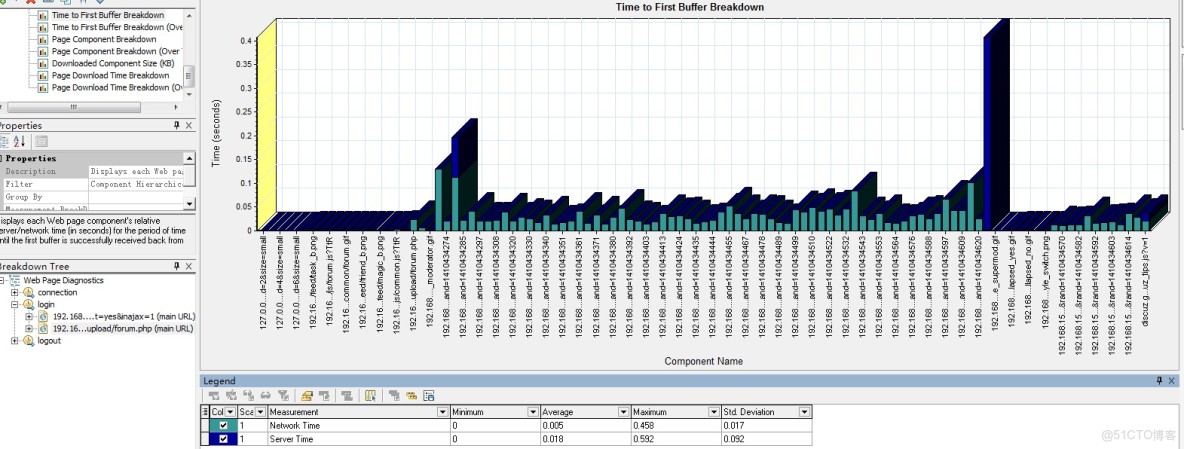
Task: Select Page Download Time Breakdown graph
Action: (x=110, y=75)
